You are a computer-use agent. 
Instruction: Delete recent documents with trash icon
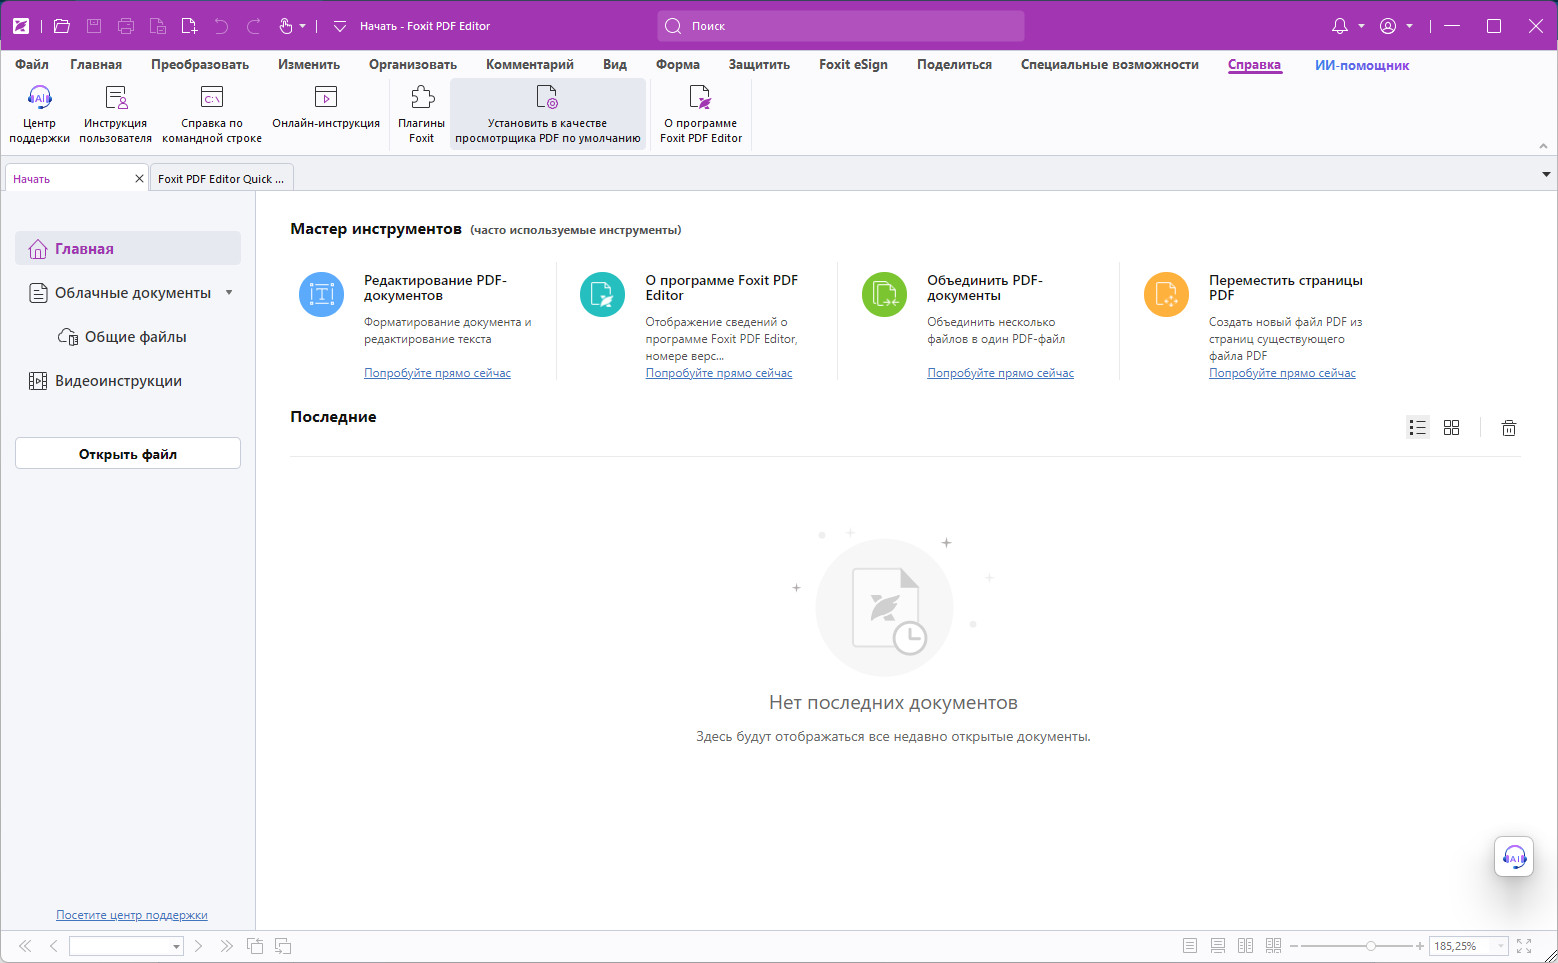point(1508,428)
